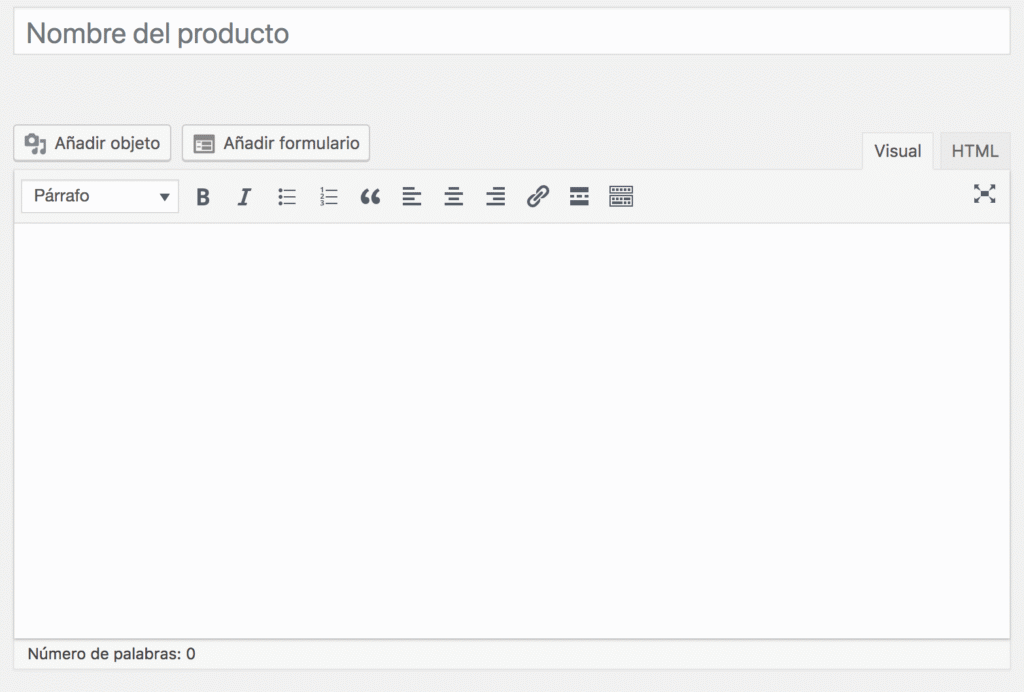Viewport: 1024px width, 692px height.
Task: Switch to the HTML editor tab
Action: tap(974, 151)
